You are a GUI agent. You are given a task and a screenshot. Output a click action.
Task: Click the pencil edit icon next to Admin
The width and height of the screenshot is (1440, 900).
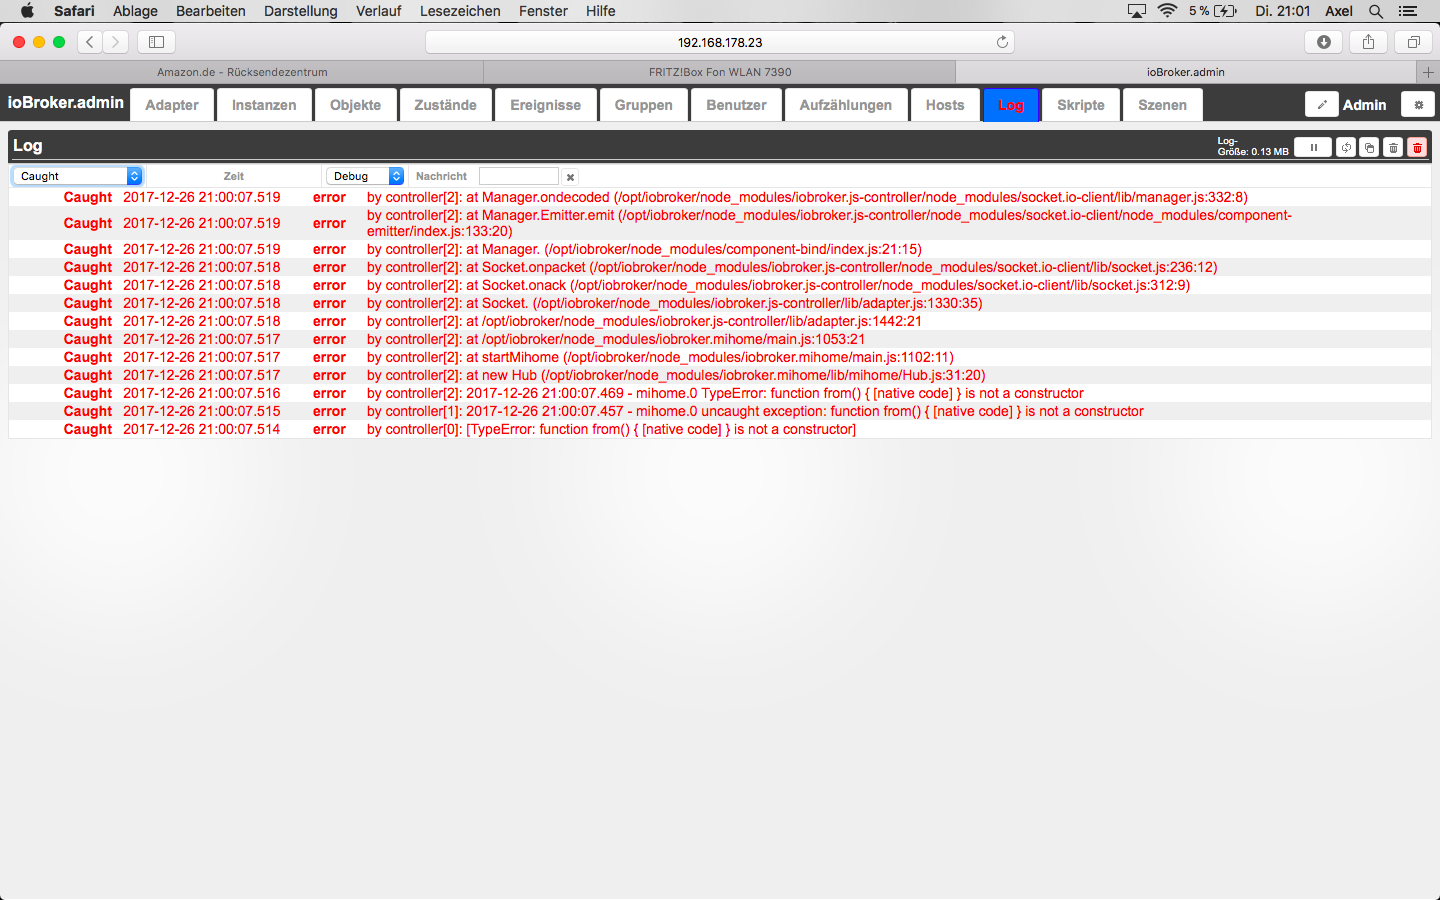(x=1322, y=105)
